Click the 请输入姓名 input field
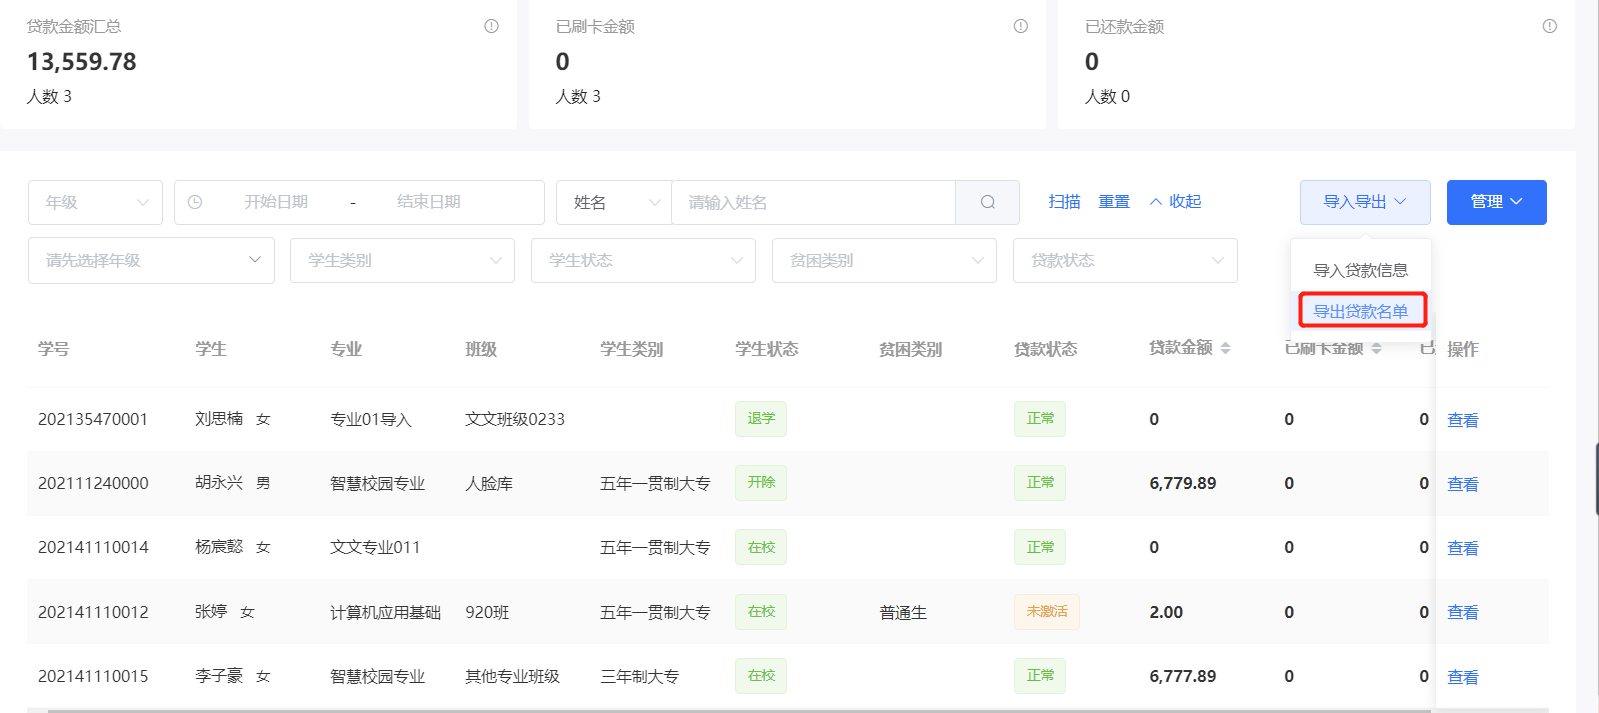This screenshot has width=1599, height=713. click(813, 202)
